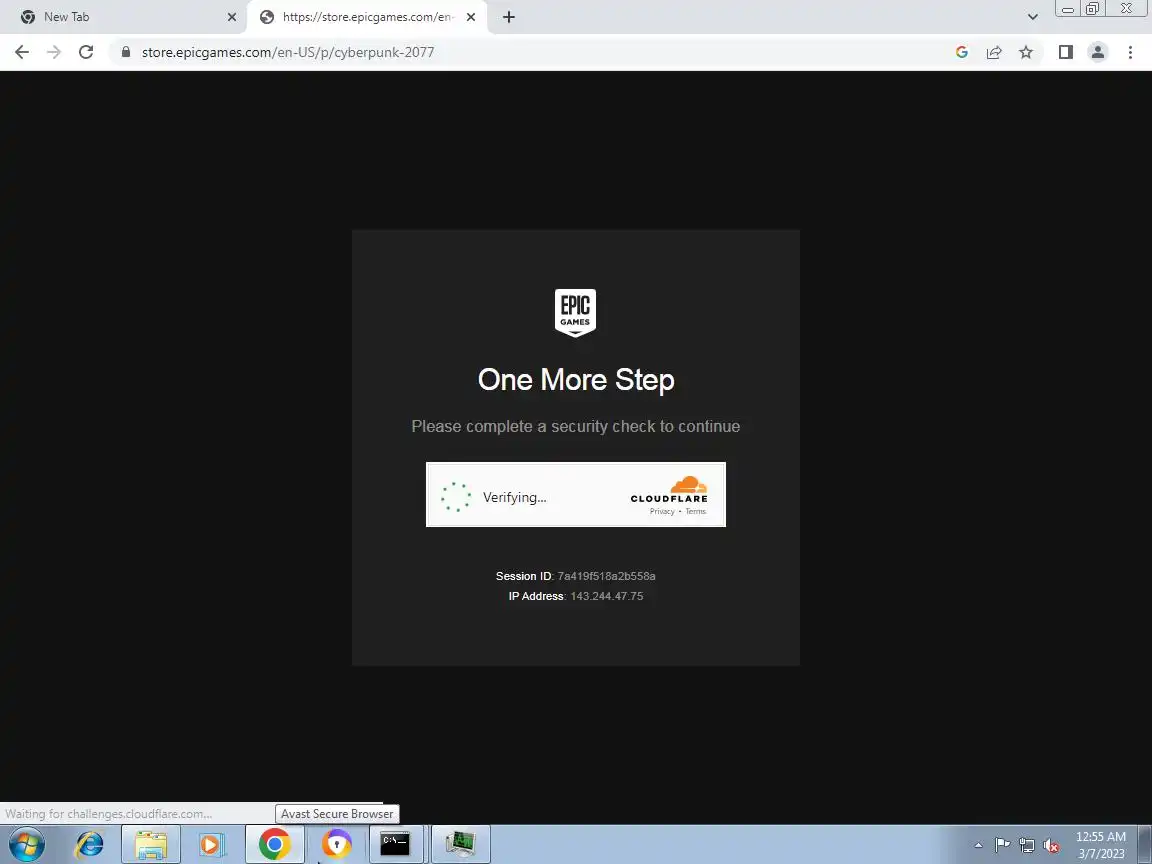Open the Windows Start menu
Viewport: 1152px width, 864px height.
click(27, 844)
